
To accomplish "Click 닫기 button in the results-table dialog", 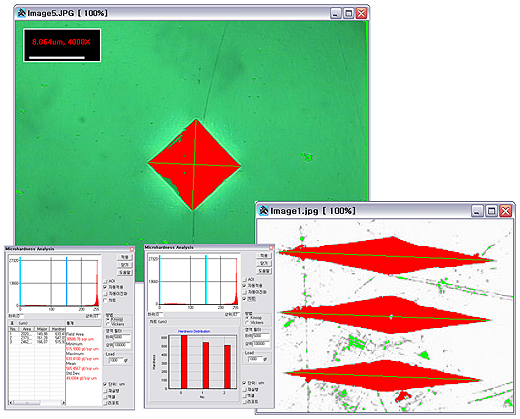I will (125, 265).
